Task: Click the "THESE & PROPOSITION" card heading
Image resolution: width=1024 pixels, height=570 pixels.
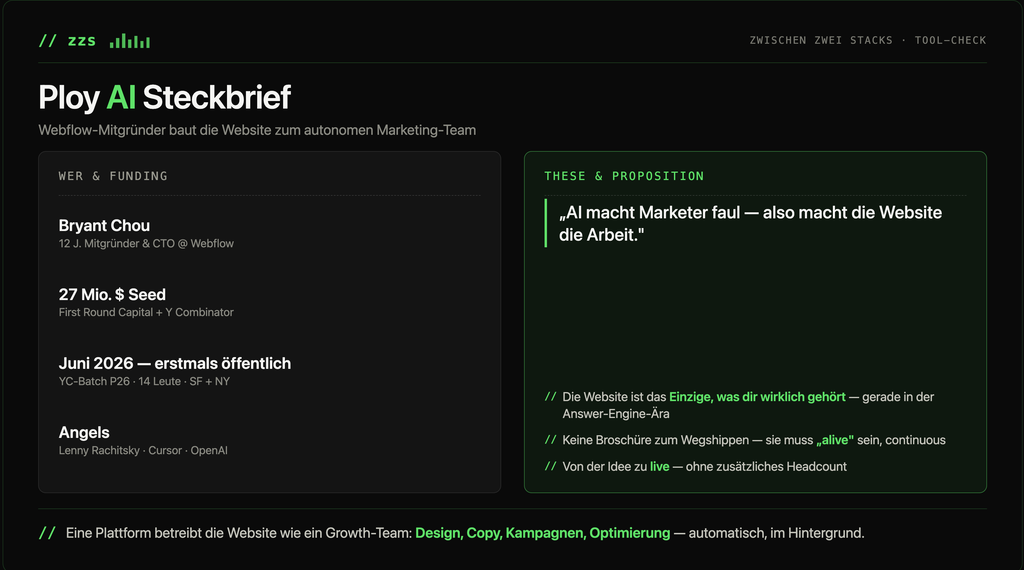Action: coord(624,176)
